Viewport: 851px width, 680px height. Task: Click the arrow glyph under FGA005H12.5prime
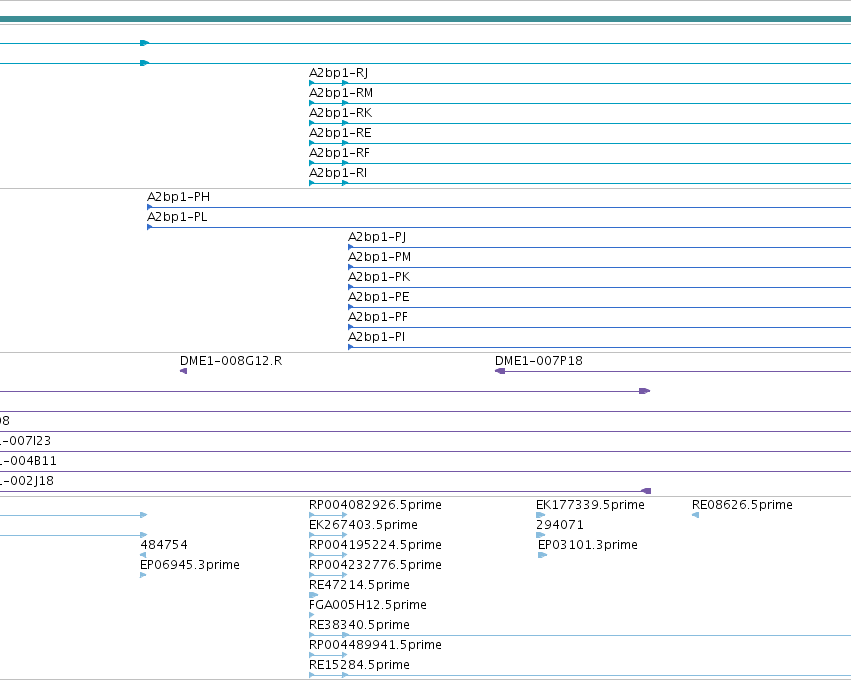[312, 616]
